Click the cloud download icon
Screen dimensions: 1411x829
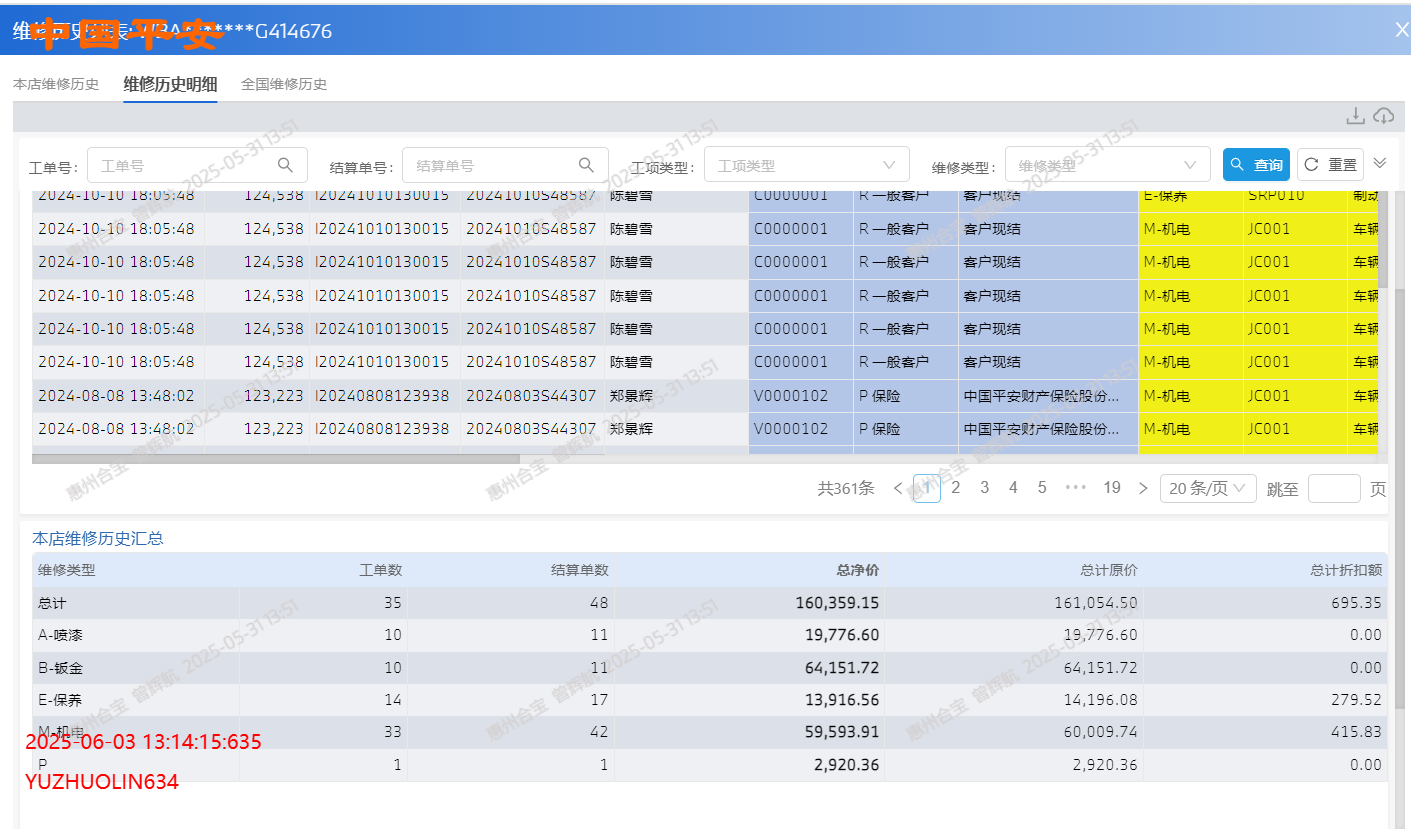[x=1383, y=116]
